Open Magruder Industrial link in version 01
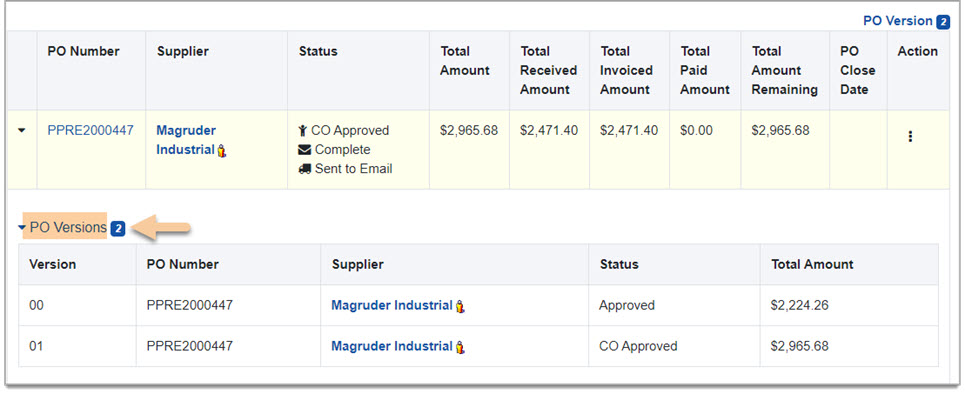Image resolution: width=965 pixels, height=394 pixels. coord(392,346)
